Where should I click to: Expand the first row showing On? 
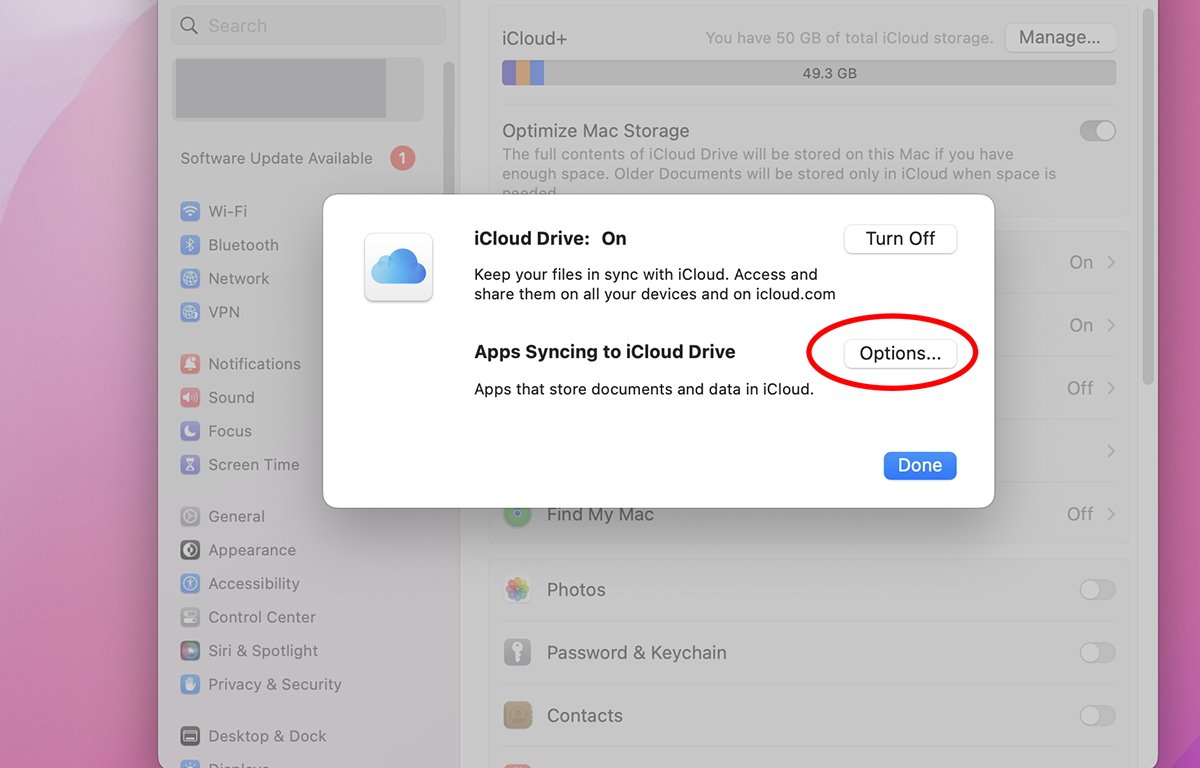tap(1111, 262)
